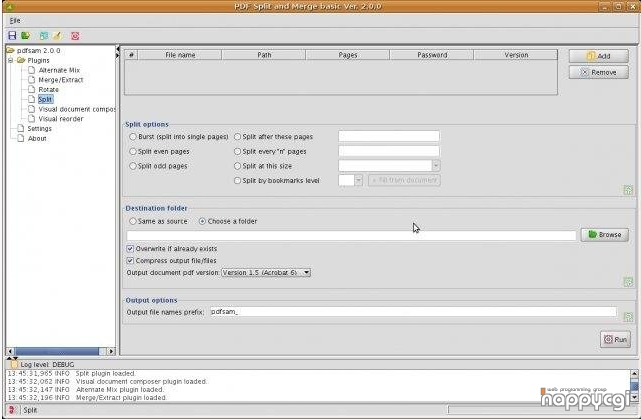Click the File name column header
Viewport: 641px width, 420px height.
[180, 55]
